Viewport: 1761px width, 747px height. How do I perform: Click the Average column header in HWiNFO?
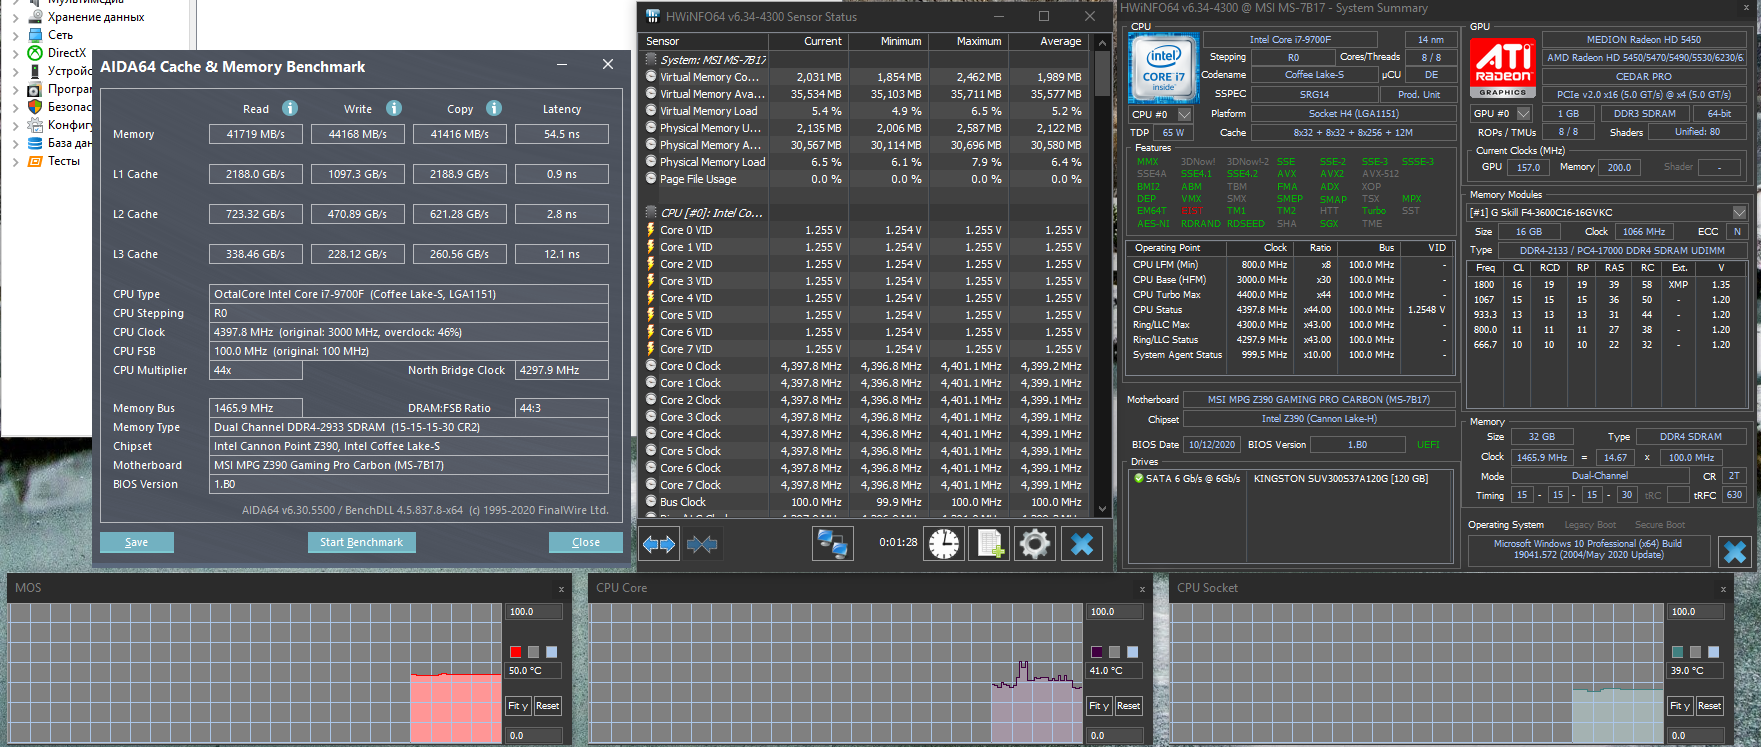(1048, 41)
